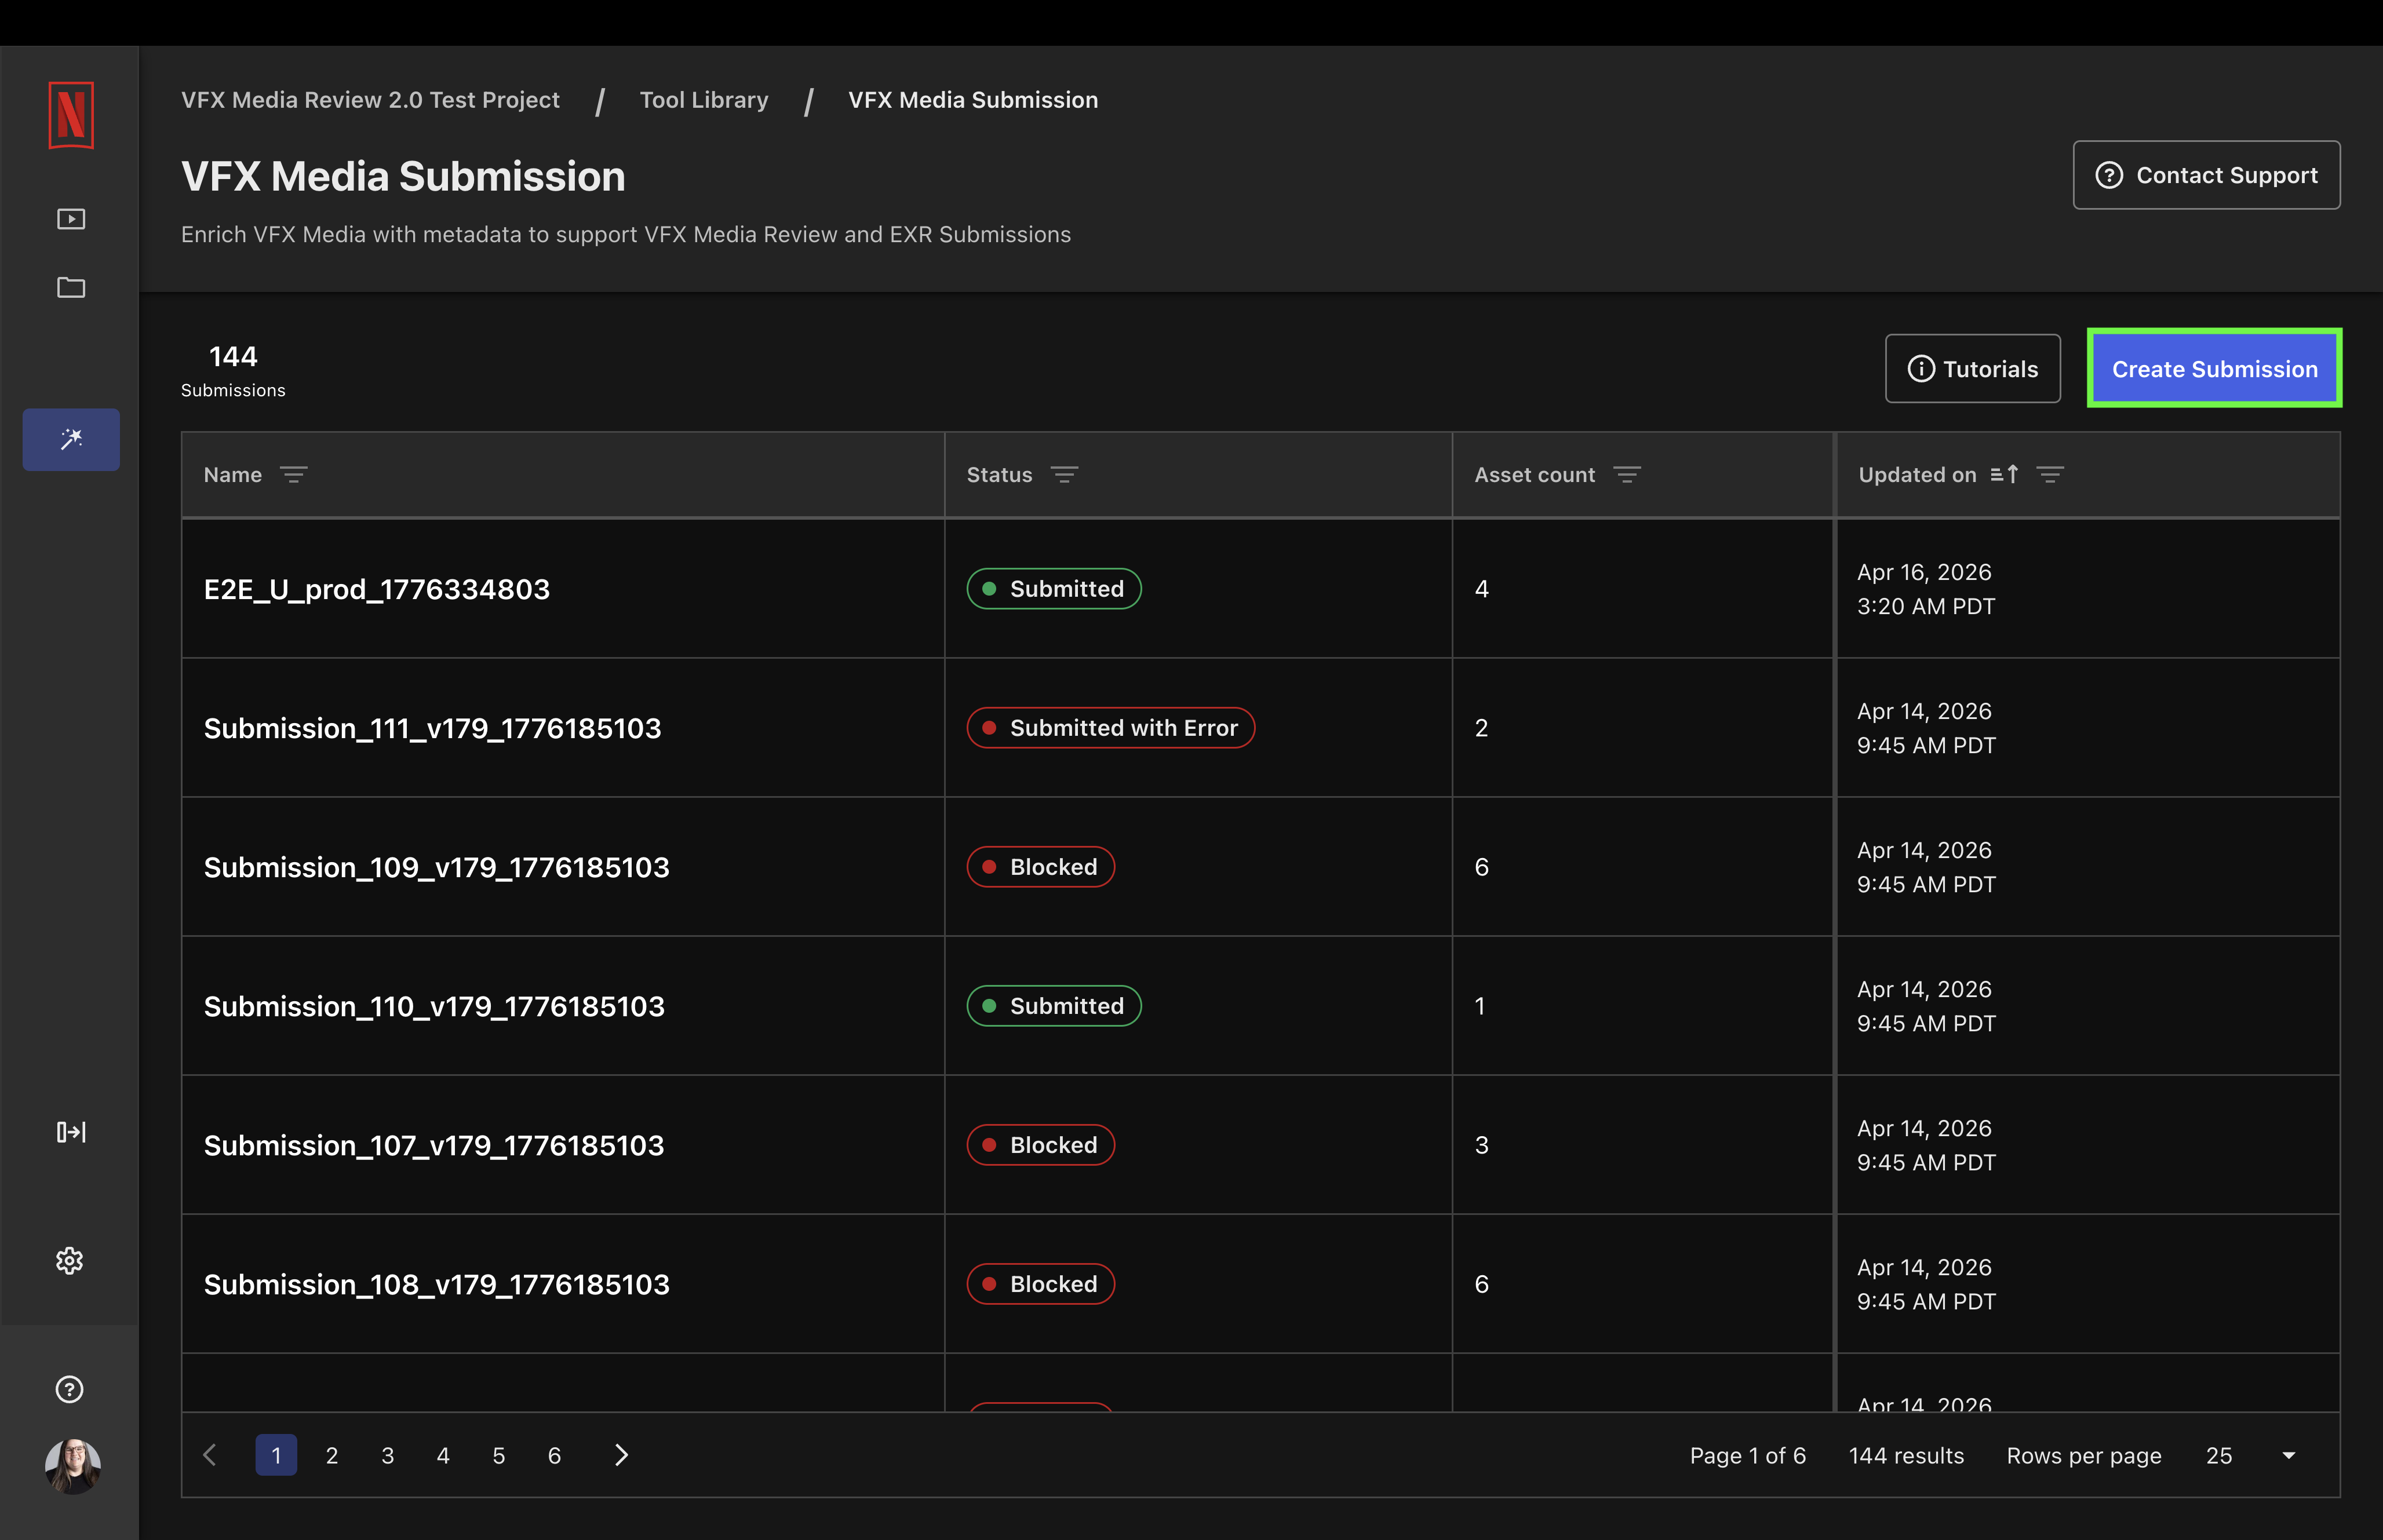Viewport: 2383px width, 1540px height.
Task: Click Blocked badge for Submission_108 row
Action: 1040,1284
